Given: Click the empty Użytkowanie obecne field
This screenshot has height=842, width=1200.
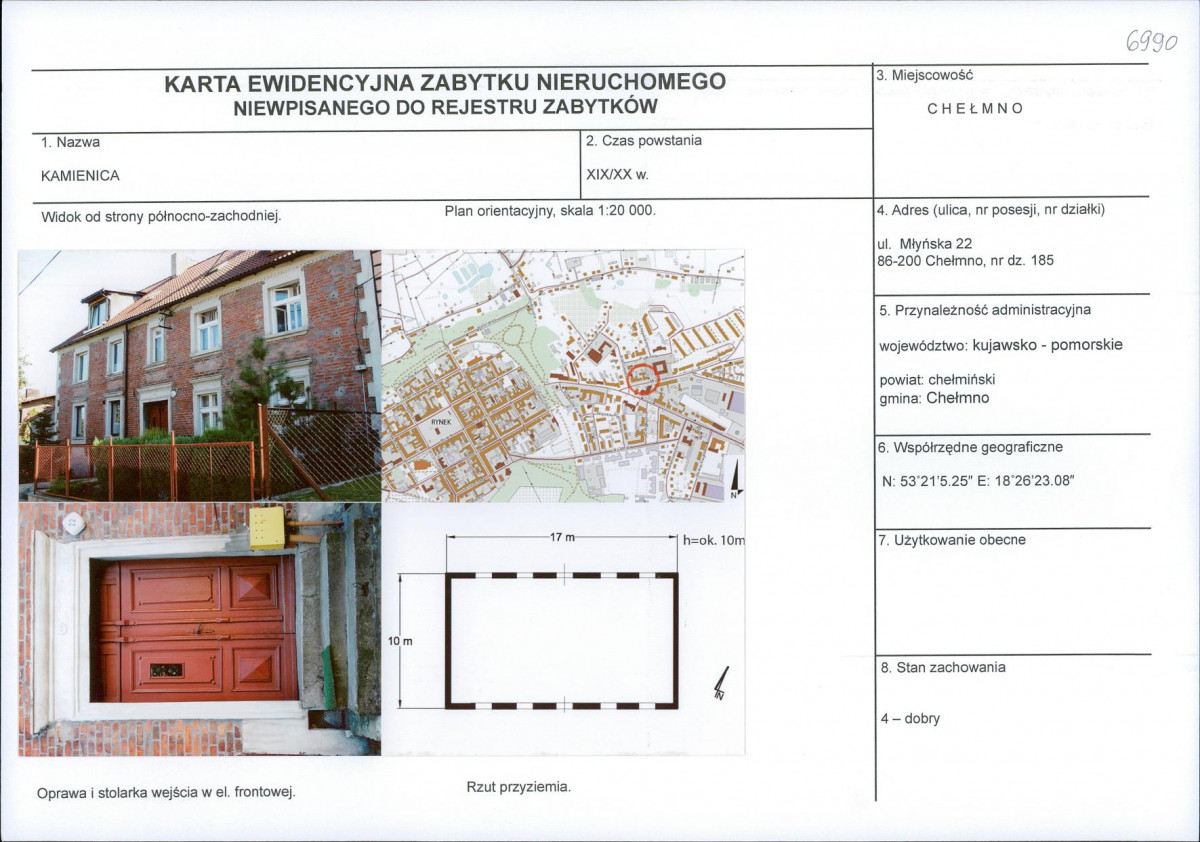Looking at the screenshot, I should [x=1013, y=600].
